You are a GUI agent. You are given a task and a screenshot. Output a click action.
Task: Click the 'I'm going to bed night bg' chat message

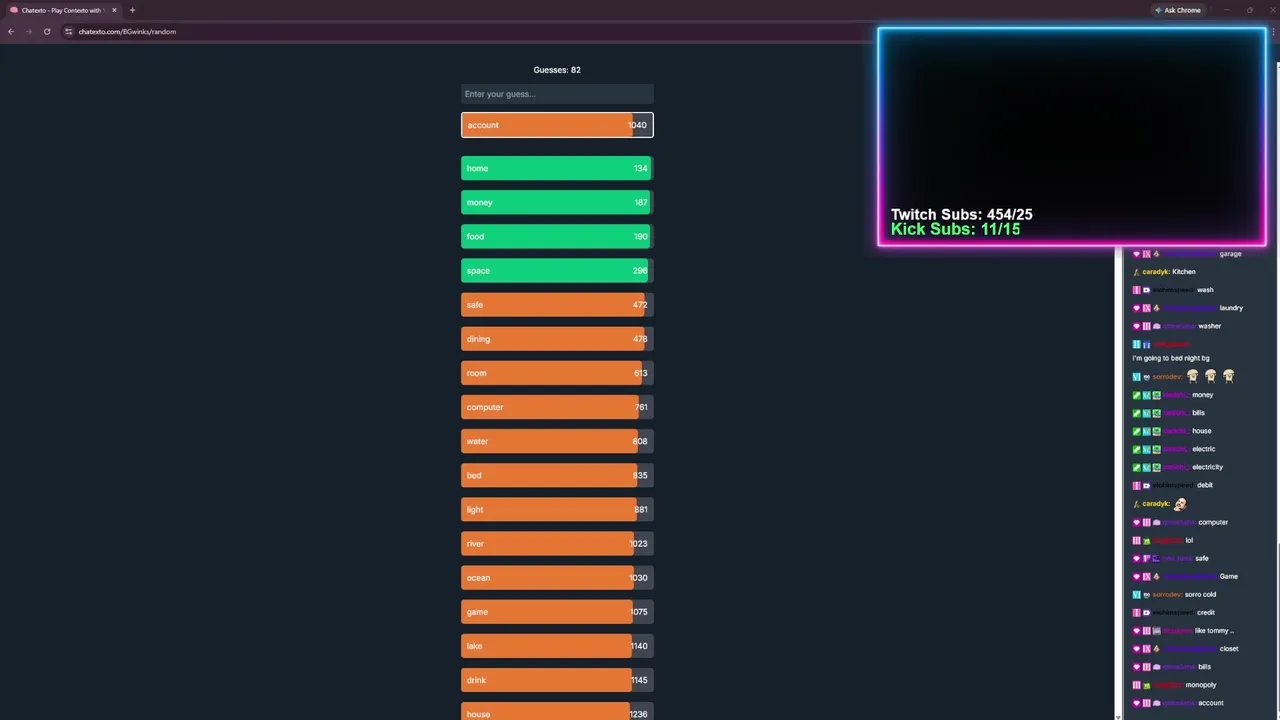pyautogui.click(x=1170, y=358)
